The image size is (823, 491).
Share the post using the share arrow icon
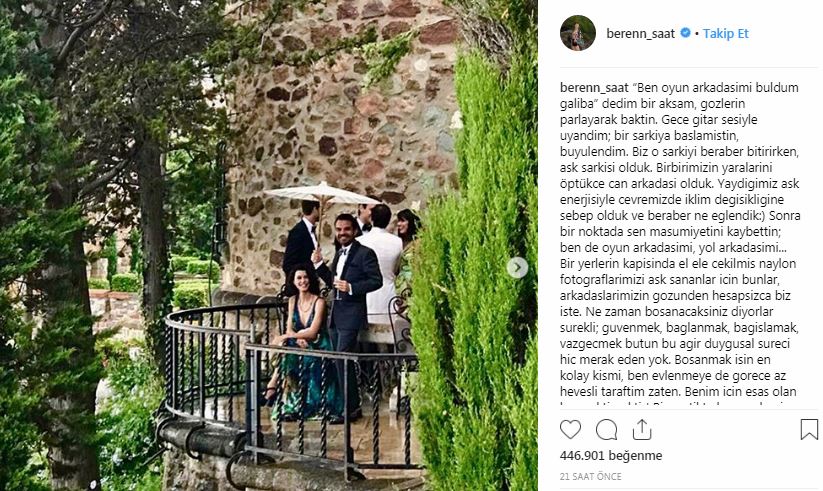pyautogui.click(x=642, y=430)
